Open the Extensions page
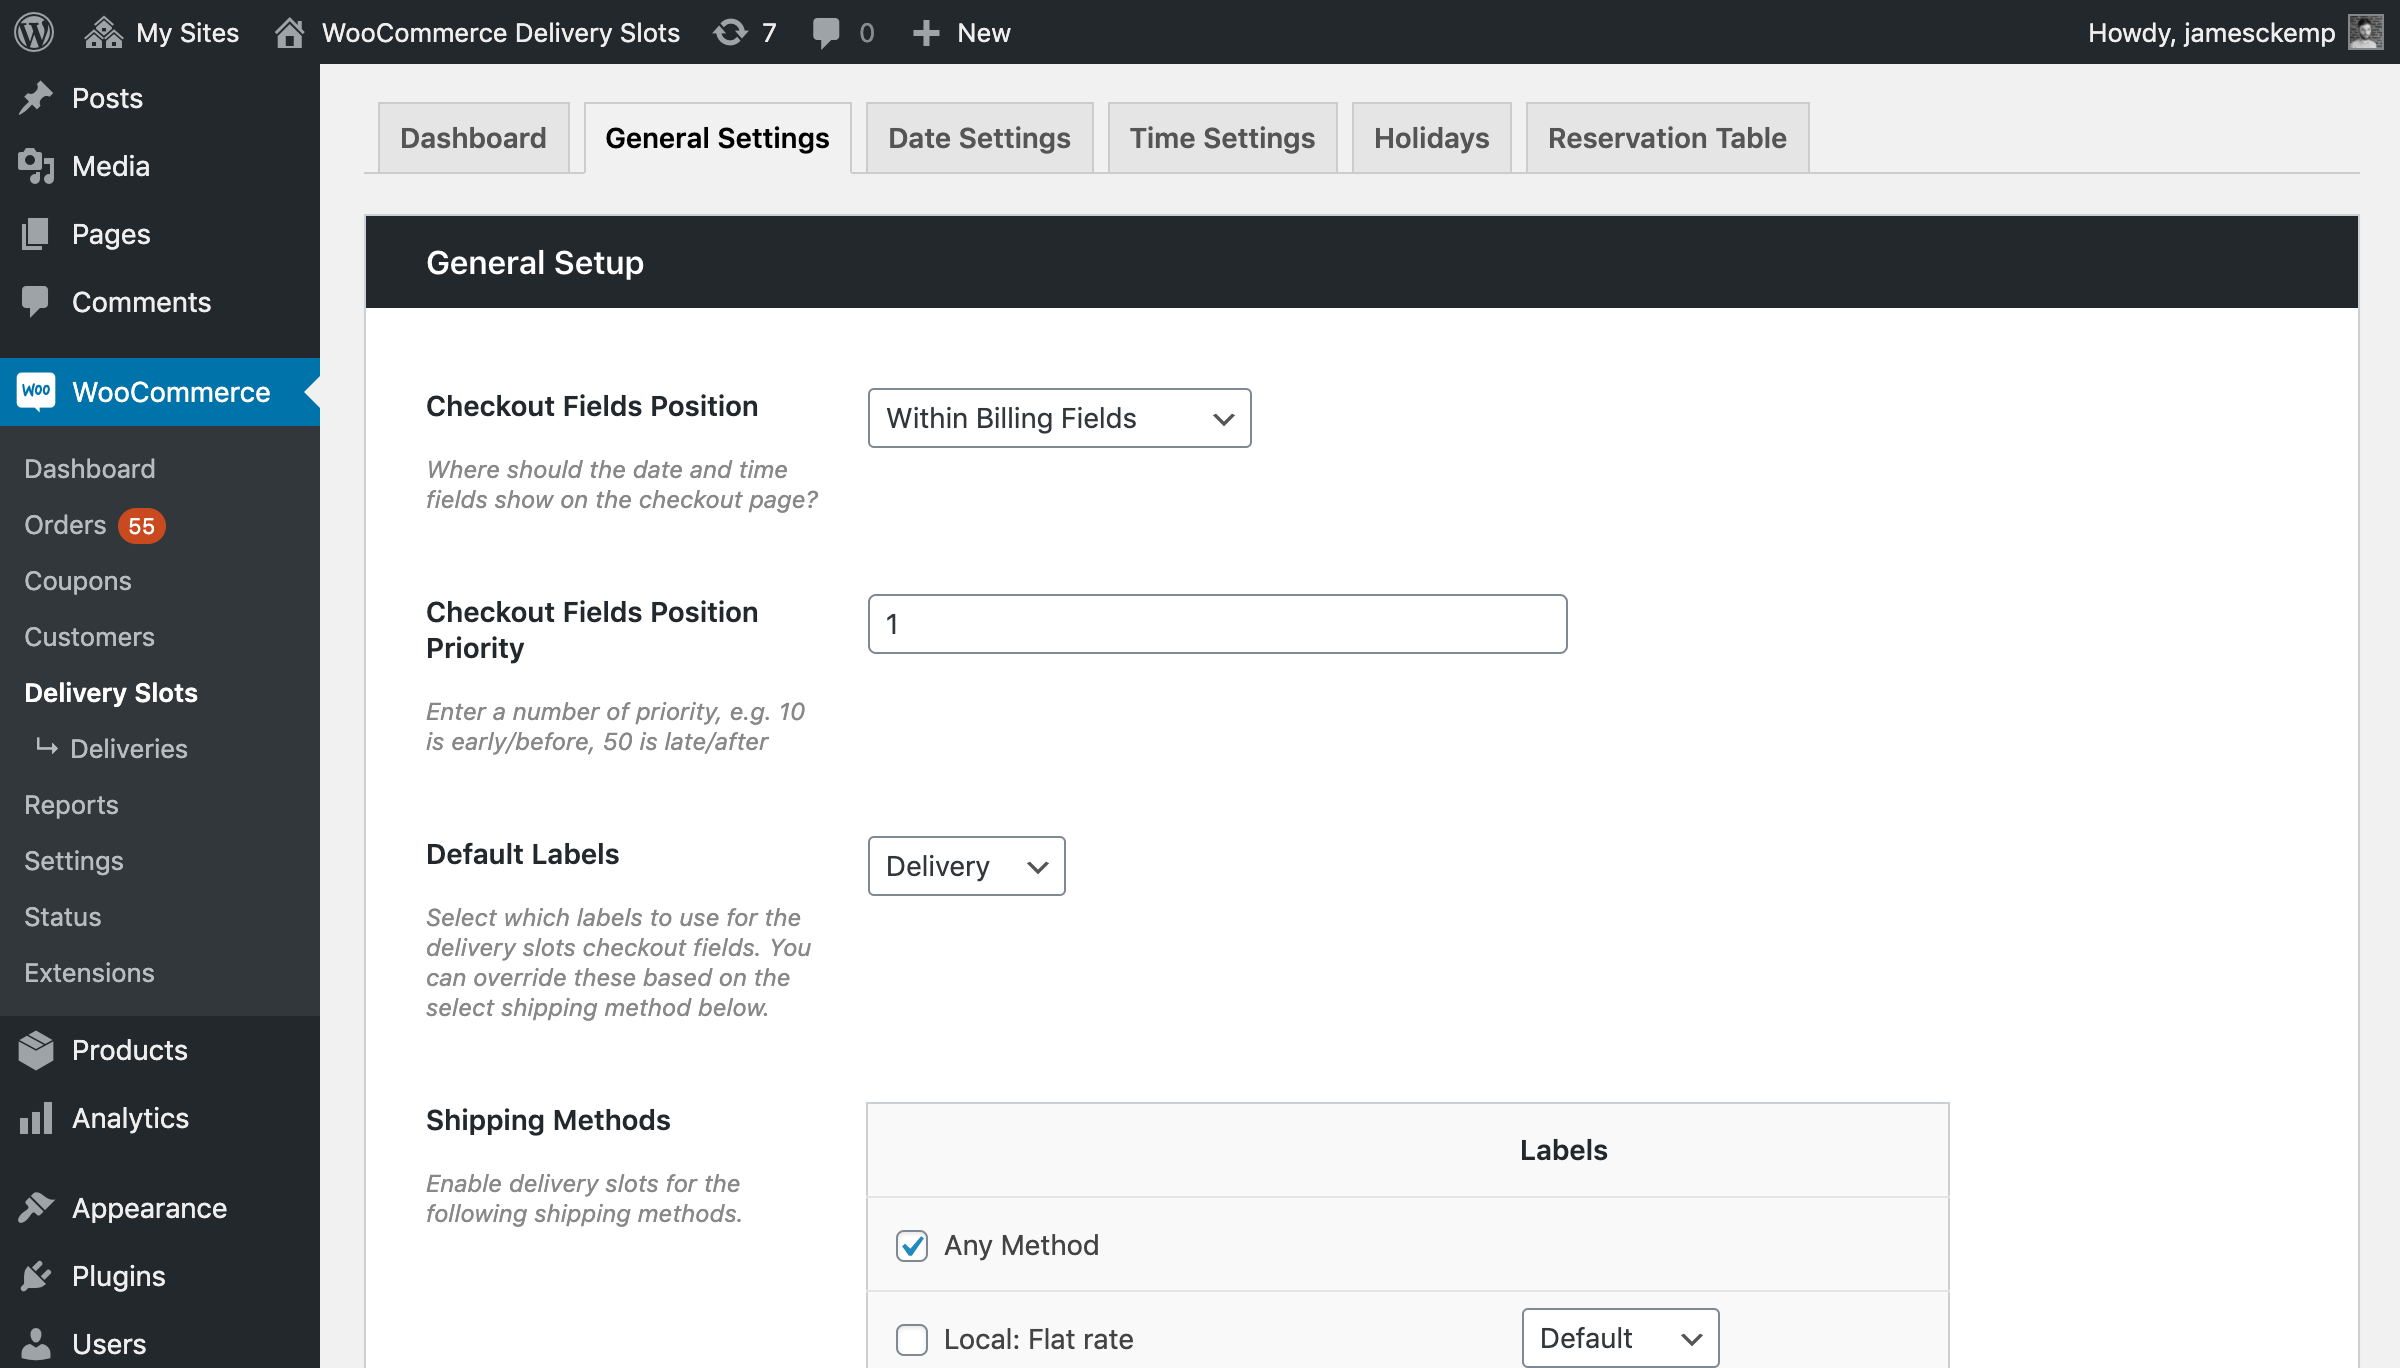Viewport: 2400px width, 1368px height. tap(89, 972)
